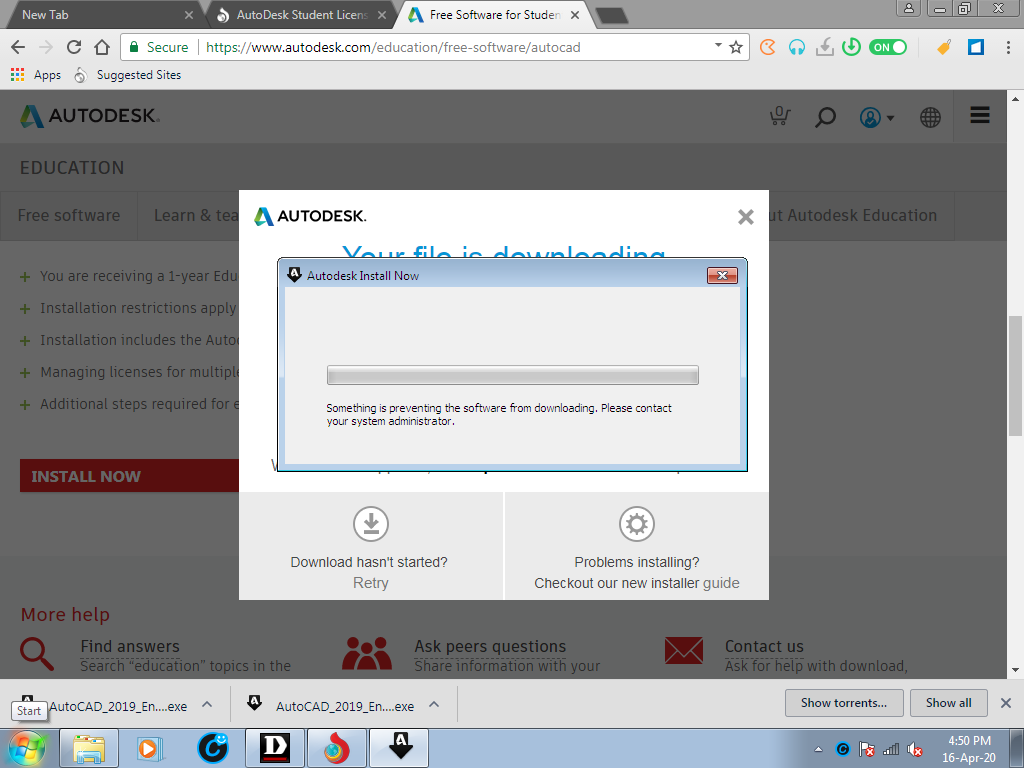Click the people icon beside Ask peers questions
This screenshot has width=1024, height=768.
[369, 652]
